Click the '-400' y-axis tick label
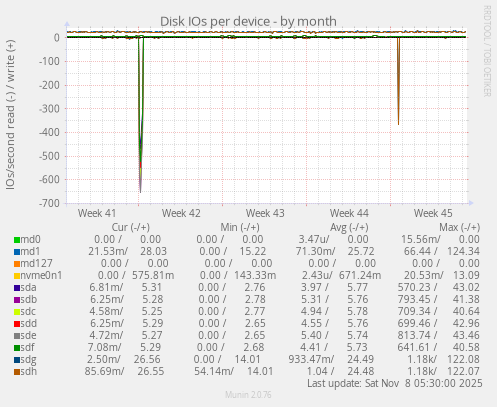 tap(49, 132)
